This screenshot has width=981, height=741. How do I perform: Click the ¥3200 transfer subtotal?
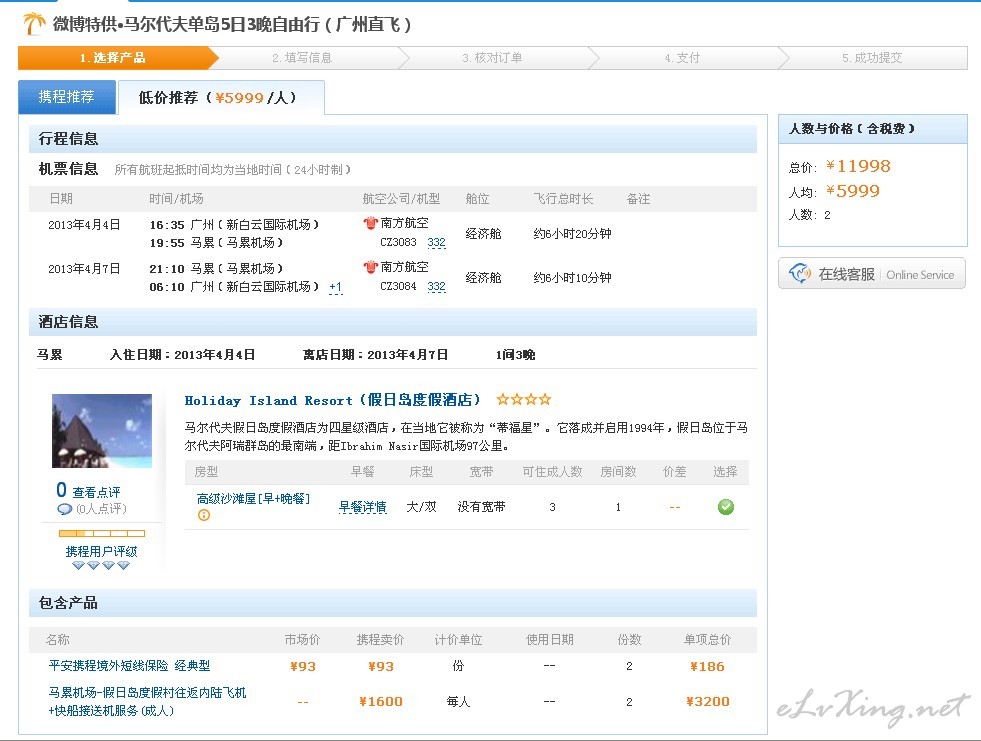[708, 702]
